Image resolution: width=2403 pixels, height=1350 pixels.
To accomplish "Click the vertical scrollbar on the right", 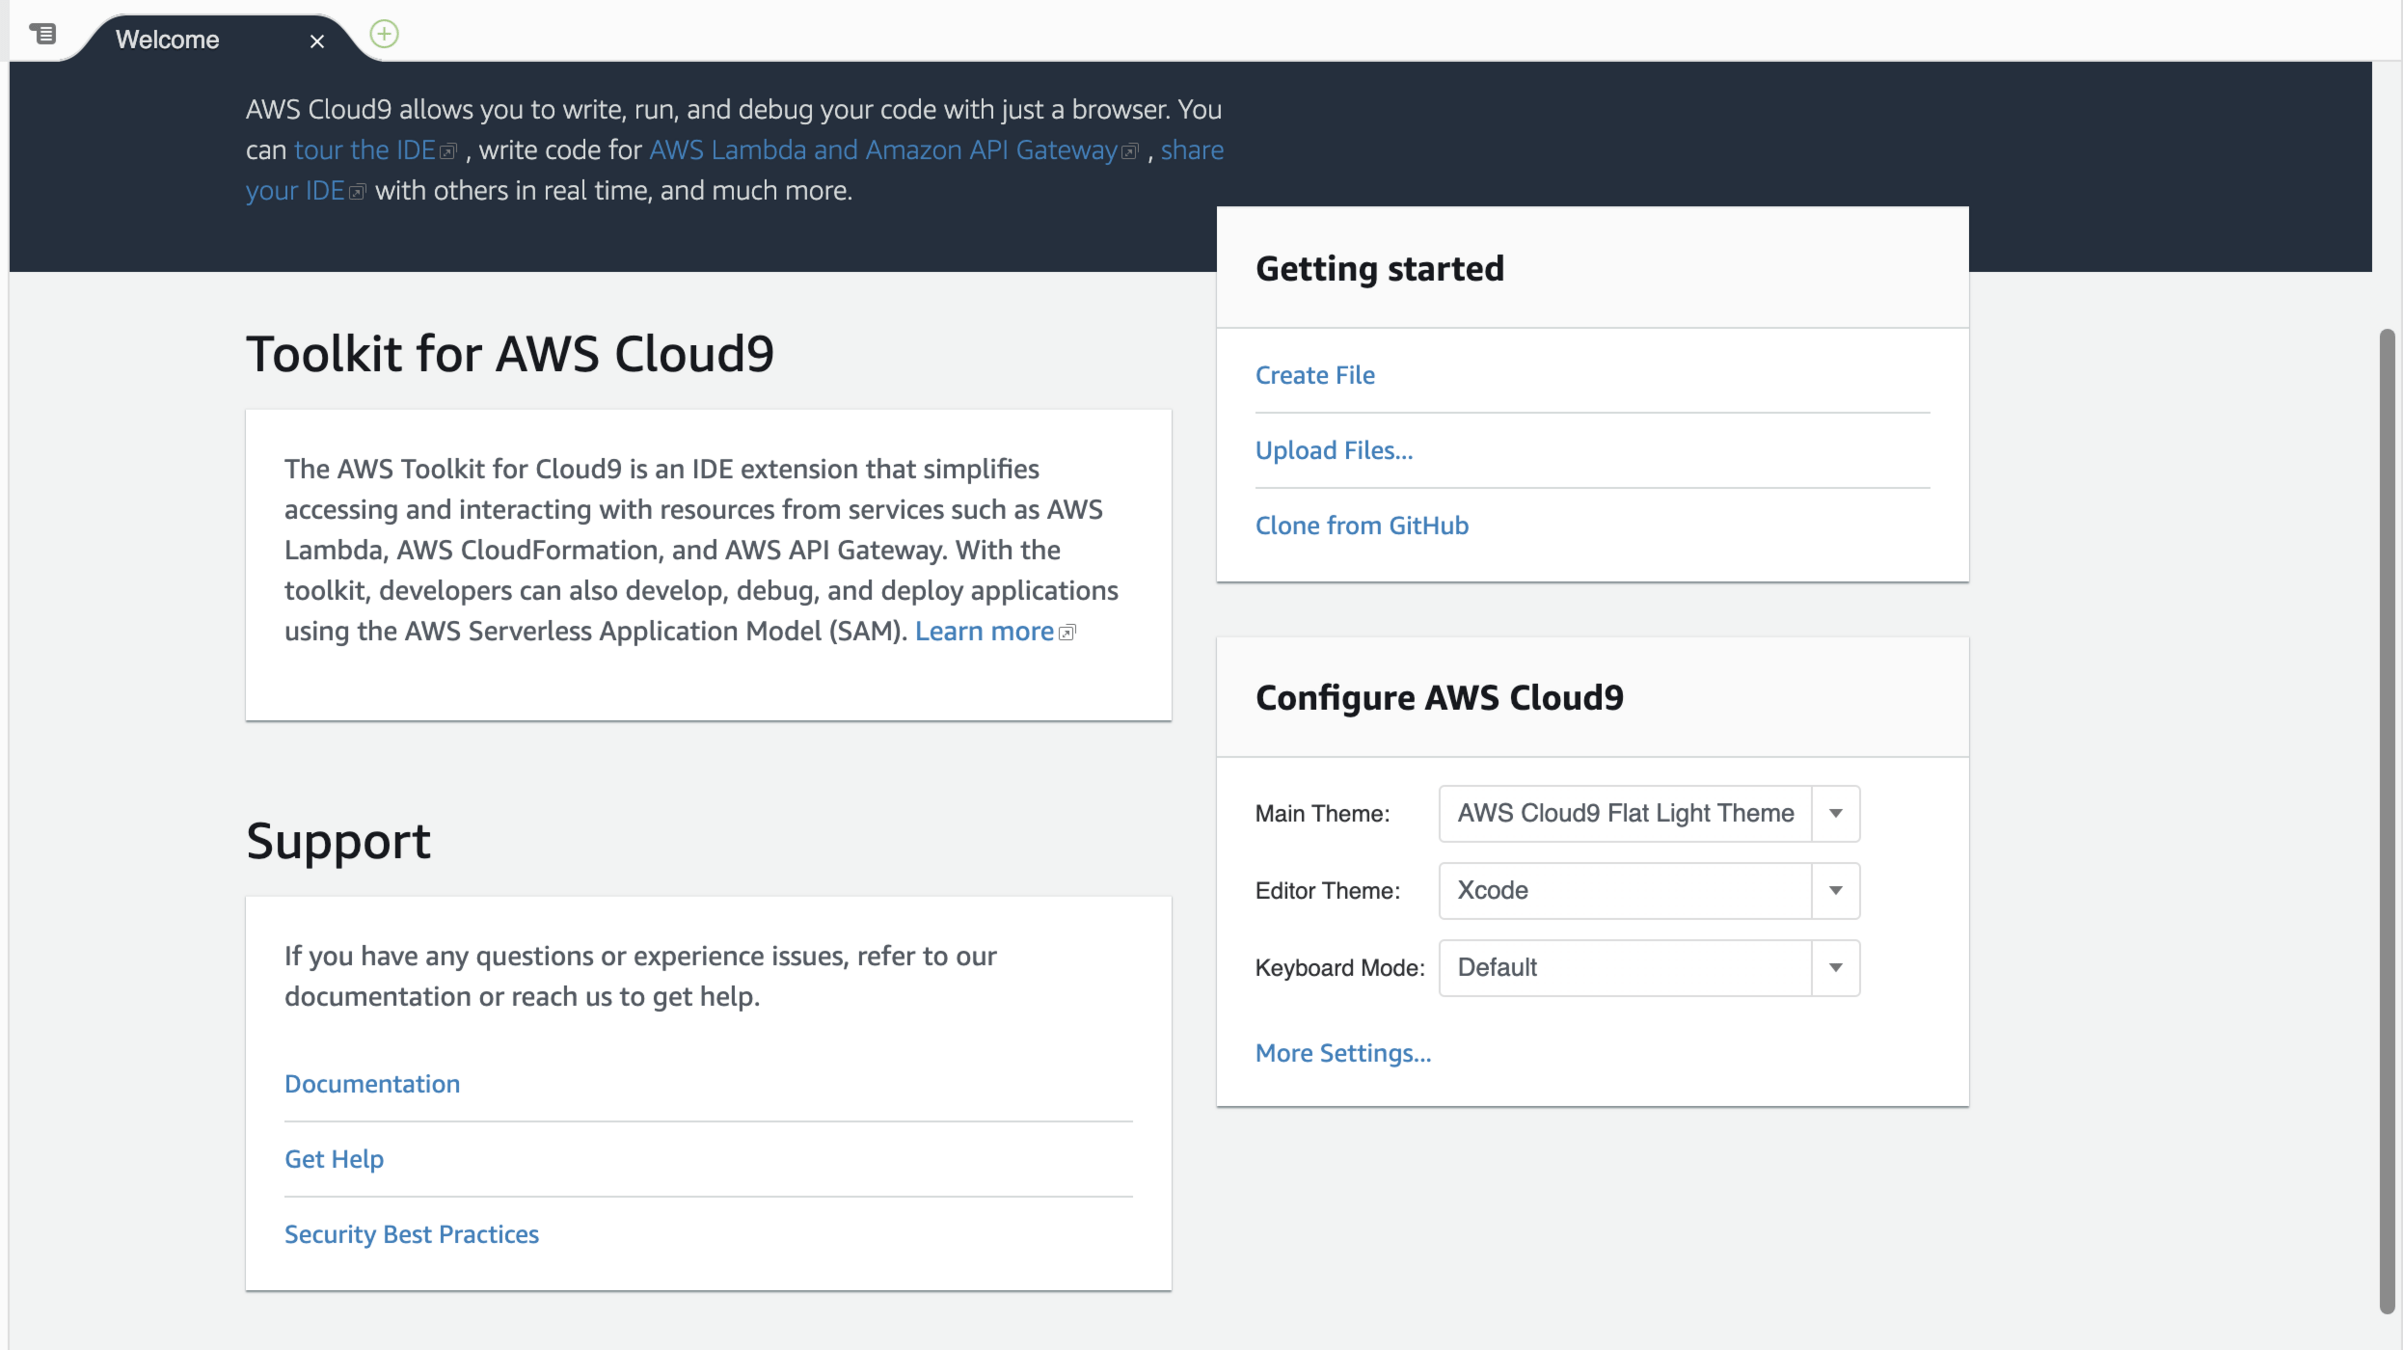I will (2387, 820).
